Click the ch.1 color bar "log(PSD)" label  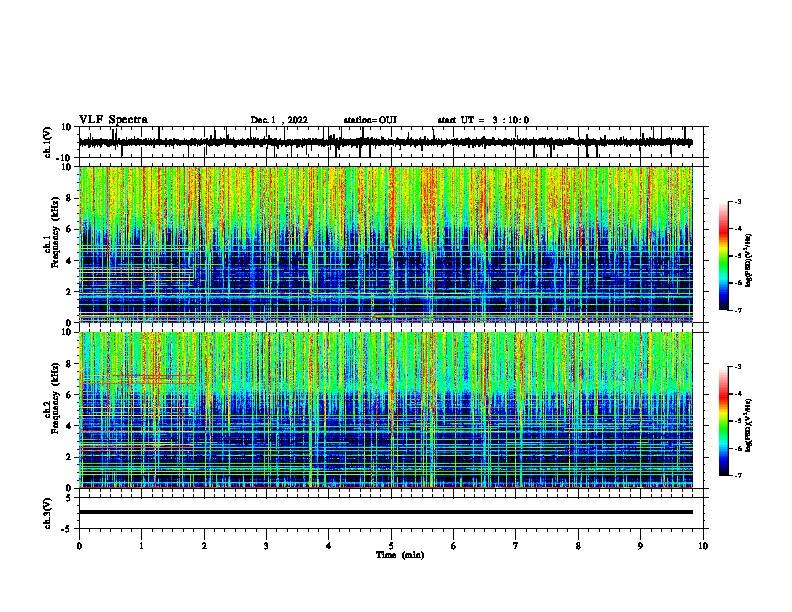point(749,260)
